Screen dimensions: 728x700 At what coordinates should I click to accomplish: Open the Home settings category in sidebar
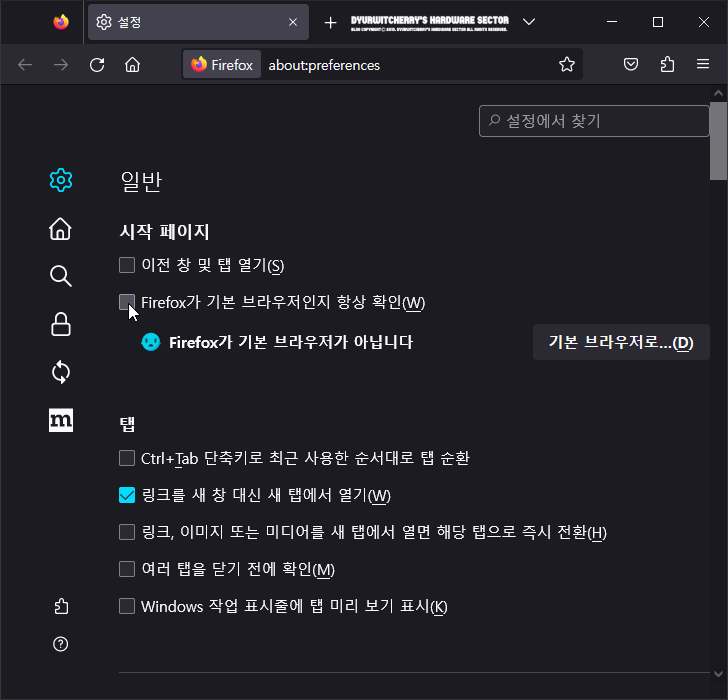[x=60, y=229]
